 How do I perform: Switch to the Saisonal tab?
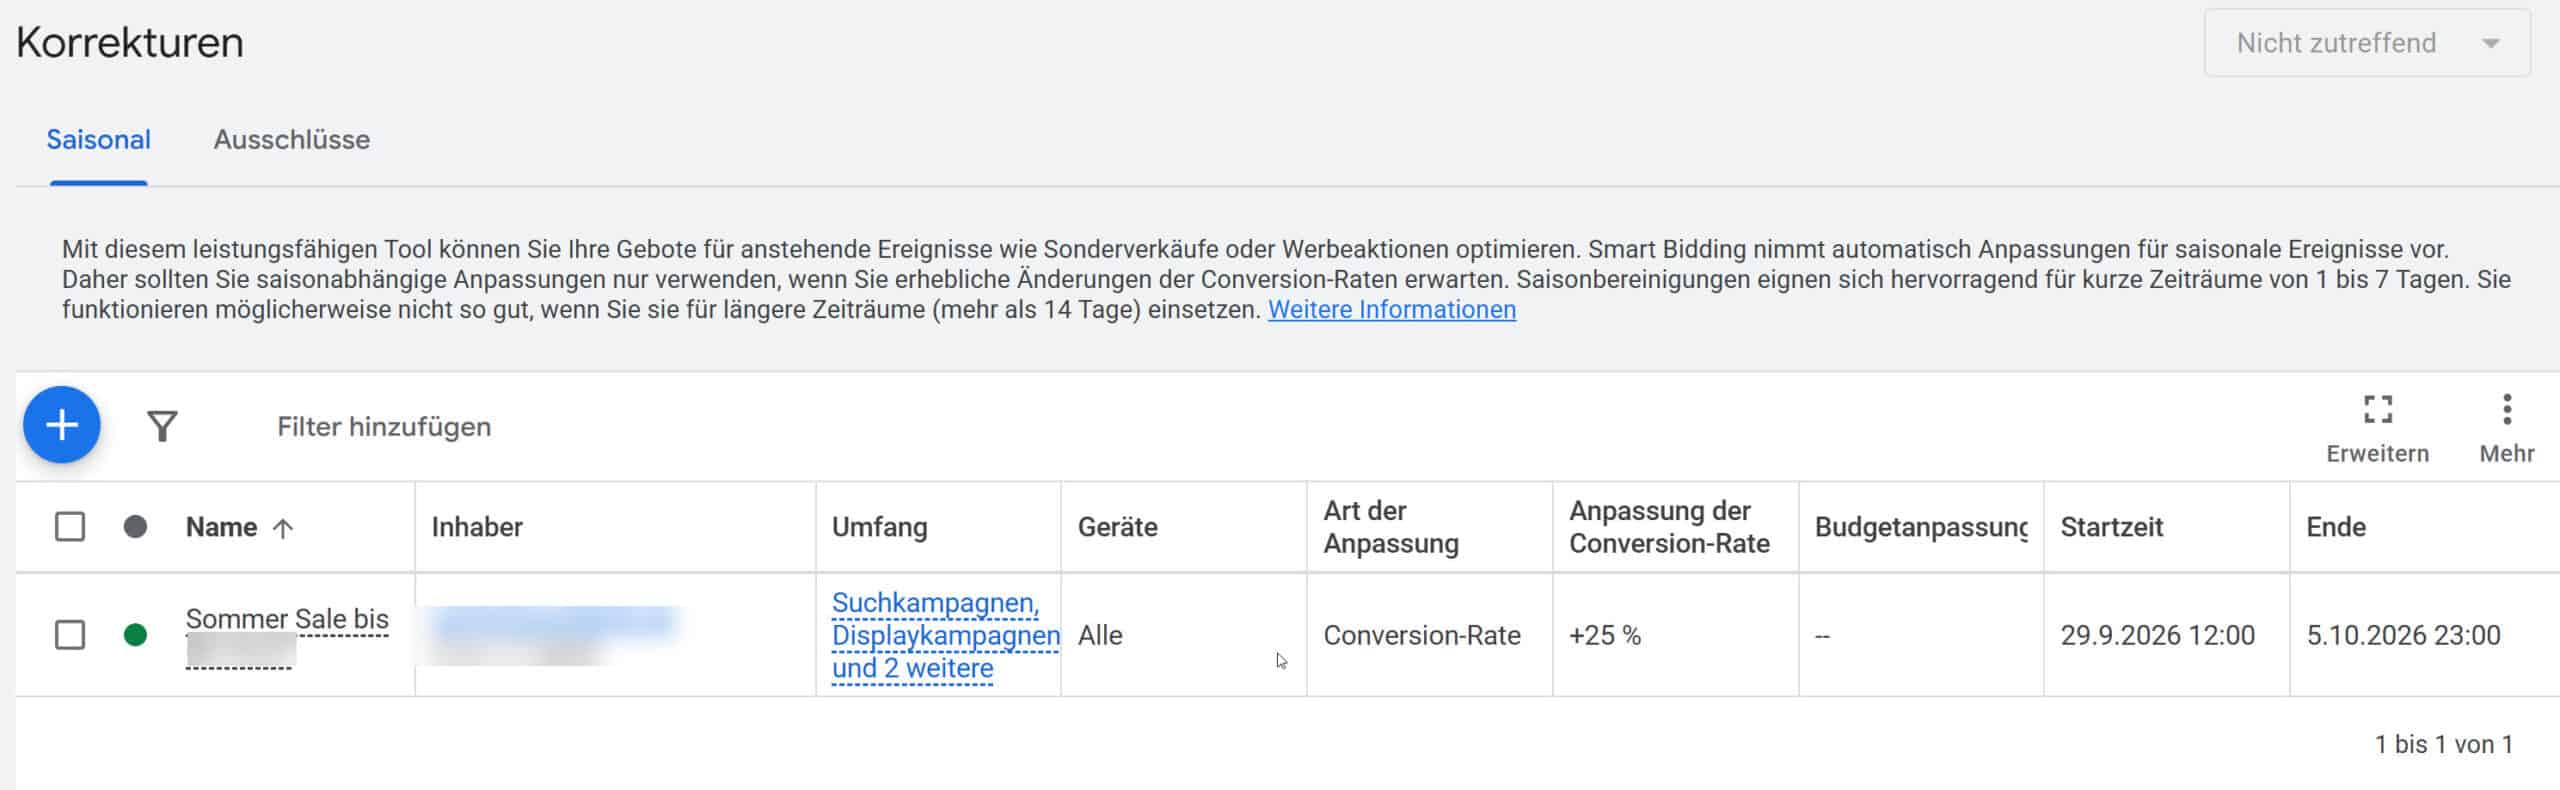click(x=98, y=140)
